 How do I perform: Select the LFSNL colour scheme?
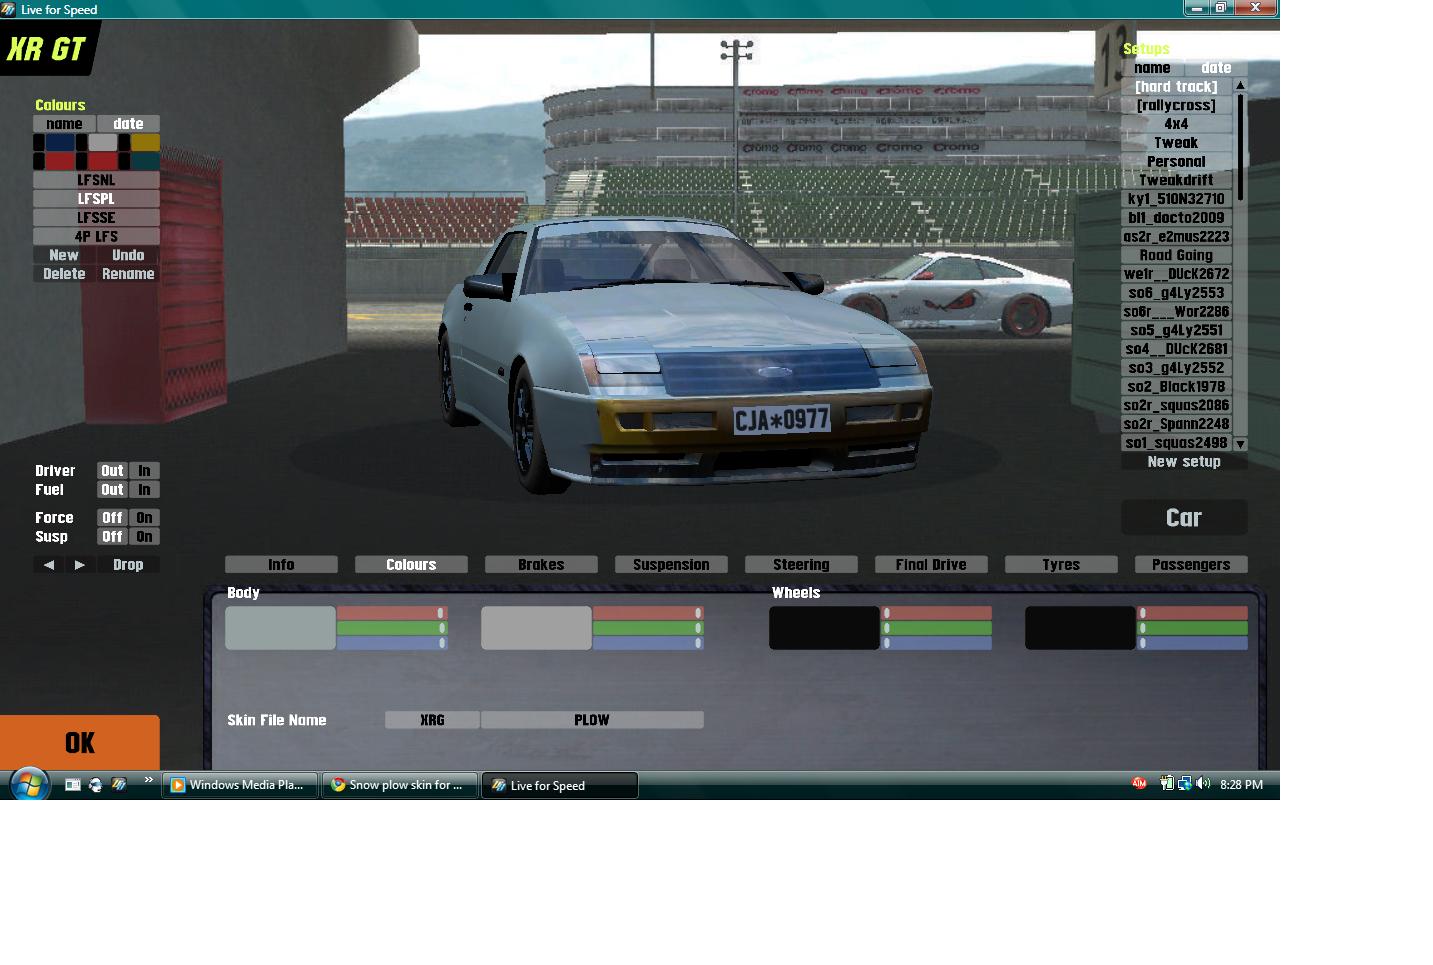point(96,180)
